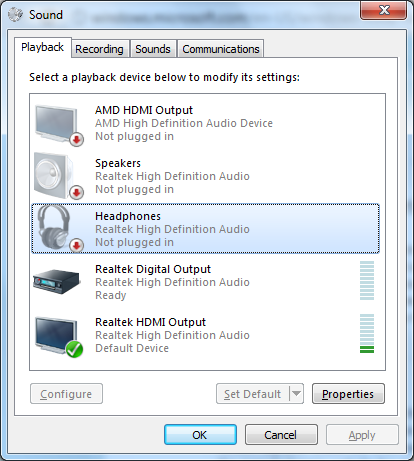Click the Set Default button
The height and width of the screenshot is (461, 414).
(x=252, y=394)
